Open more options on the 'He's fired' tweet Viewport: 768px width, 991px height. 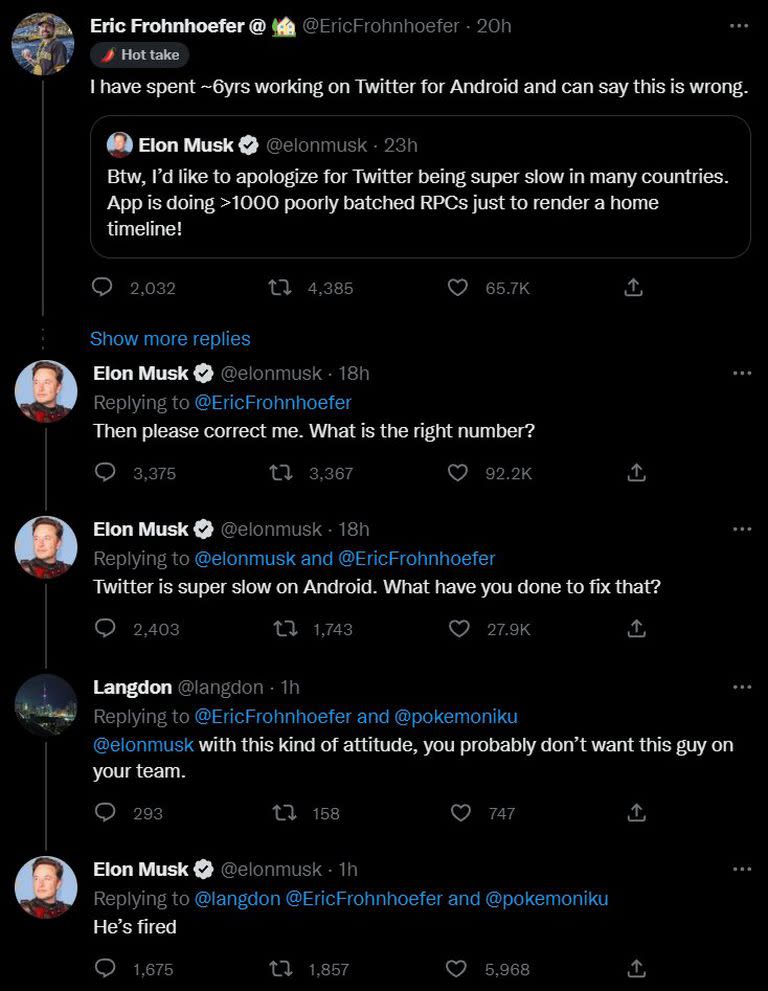click(x=741, y=869)
